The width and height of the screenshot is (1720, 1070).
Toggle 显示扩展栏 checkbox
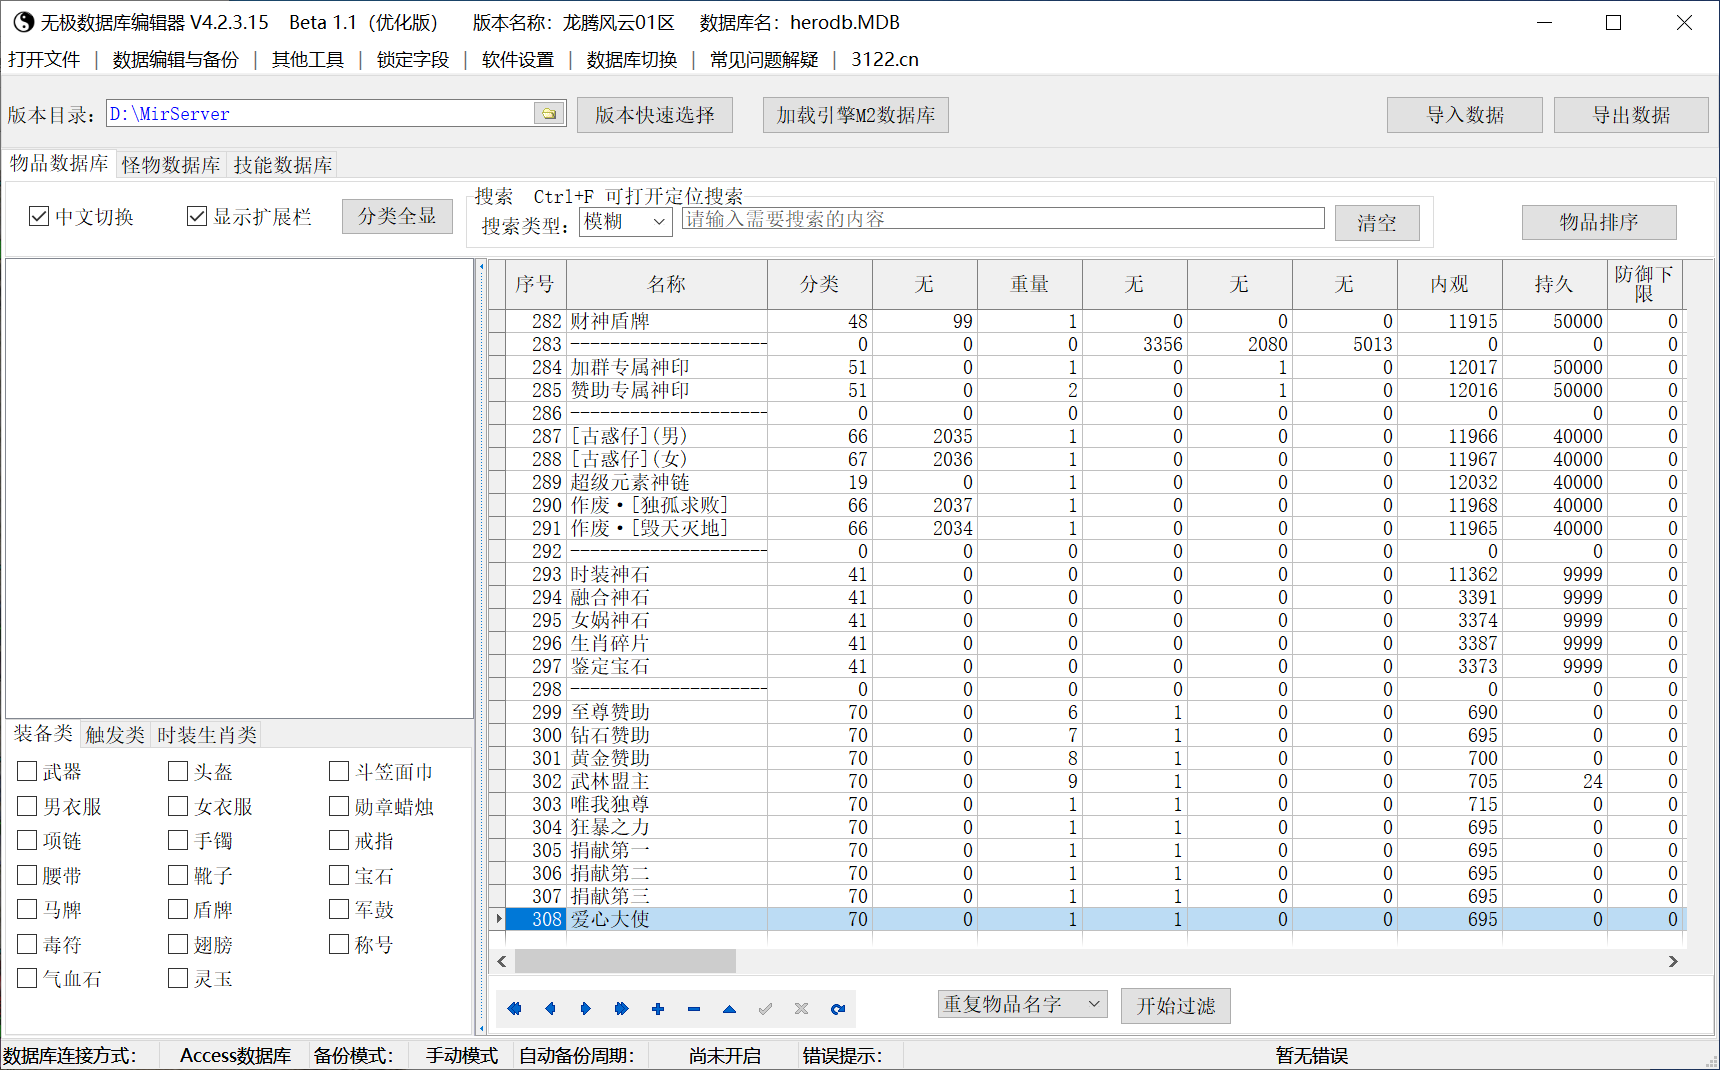[x=197, y=216]
